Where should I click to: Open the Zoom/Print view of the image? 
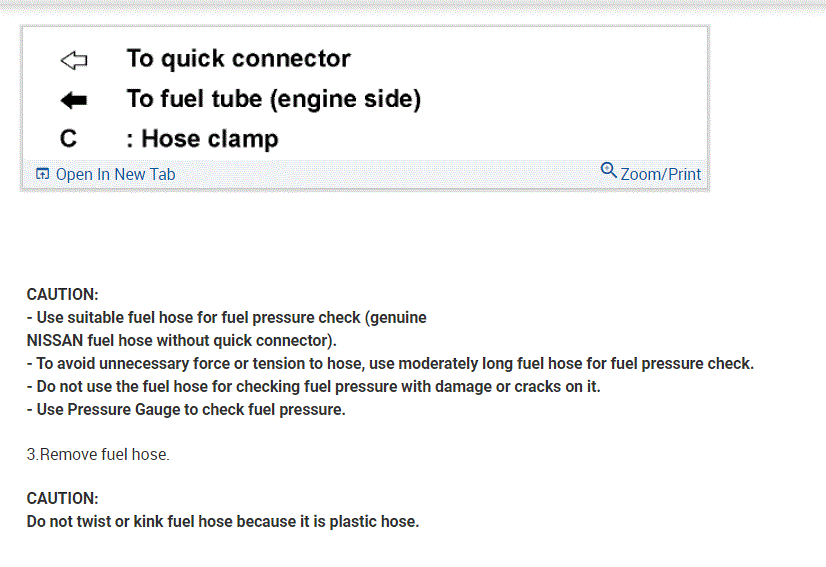pyautogui.click(x=660, y=174)
